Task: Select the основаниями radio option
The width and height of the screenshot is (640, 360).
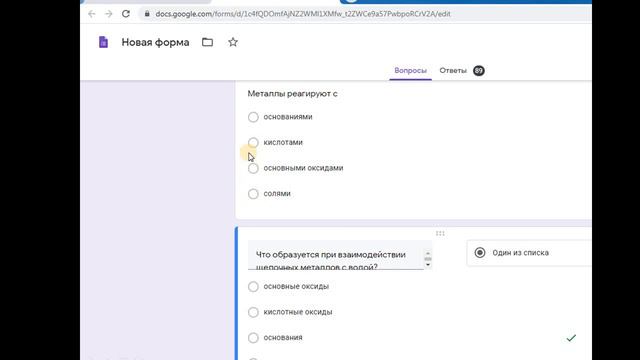Action: [253, 117]
